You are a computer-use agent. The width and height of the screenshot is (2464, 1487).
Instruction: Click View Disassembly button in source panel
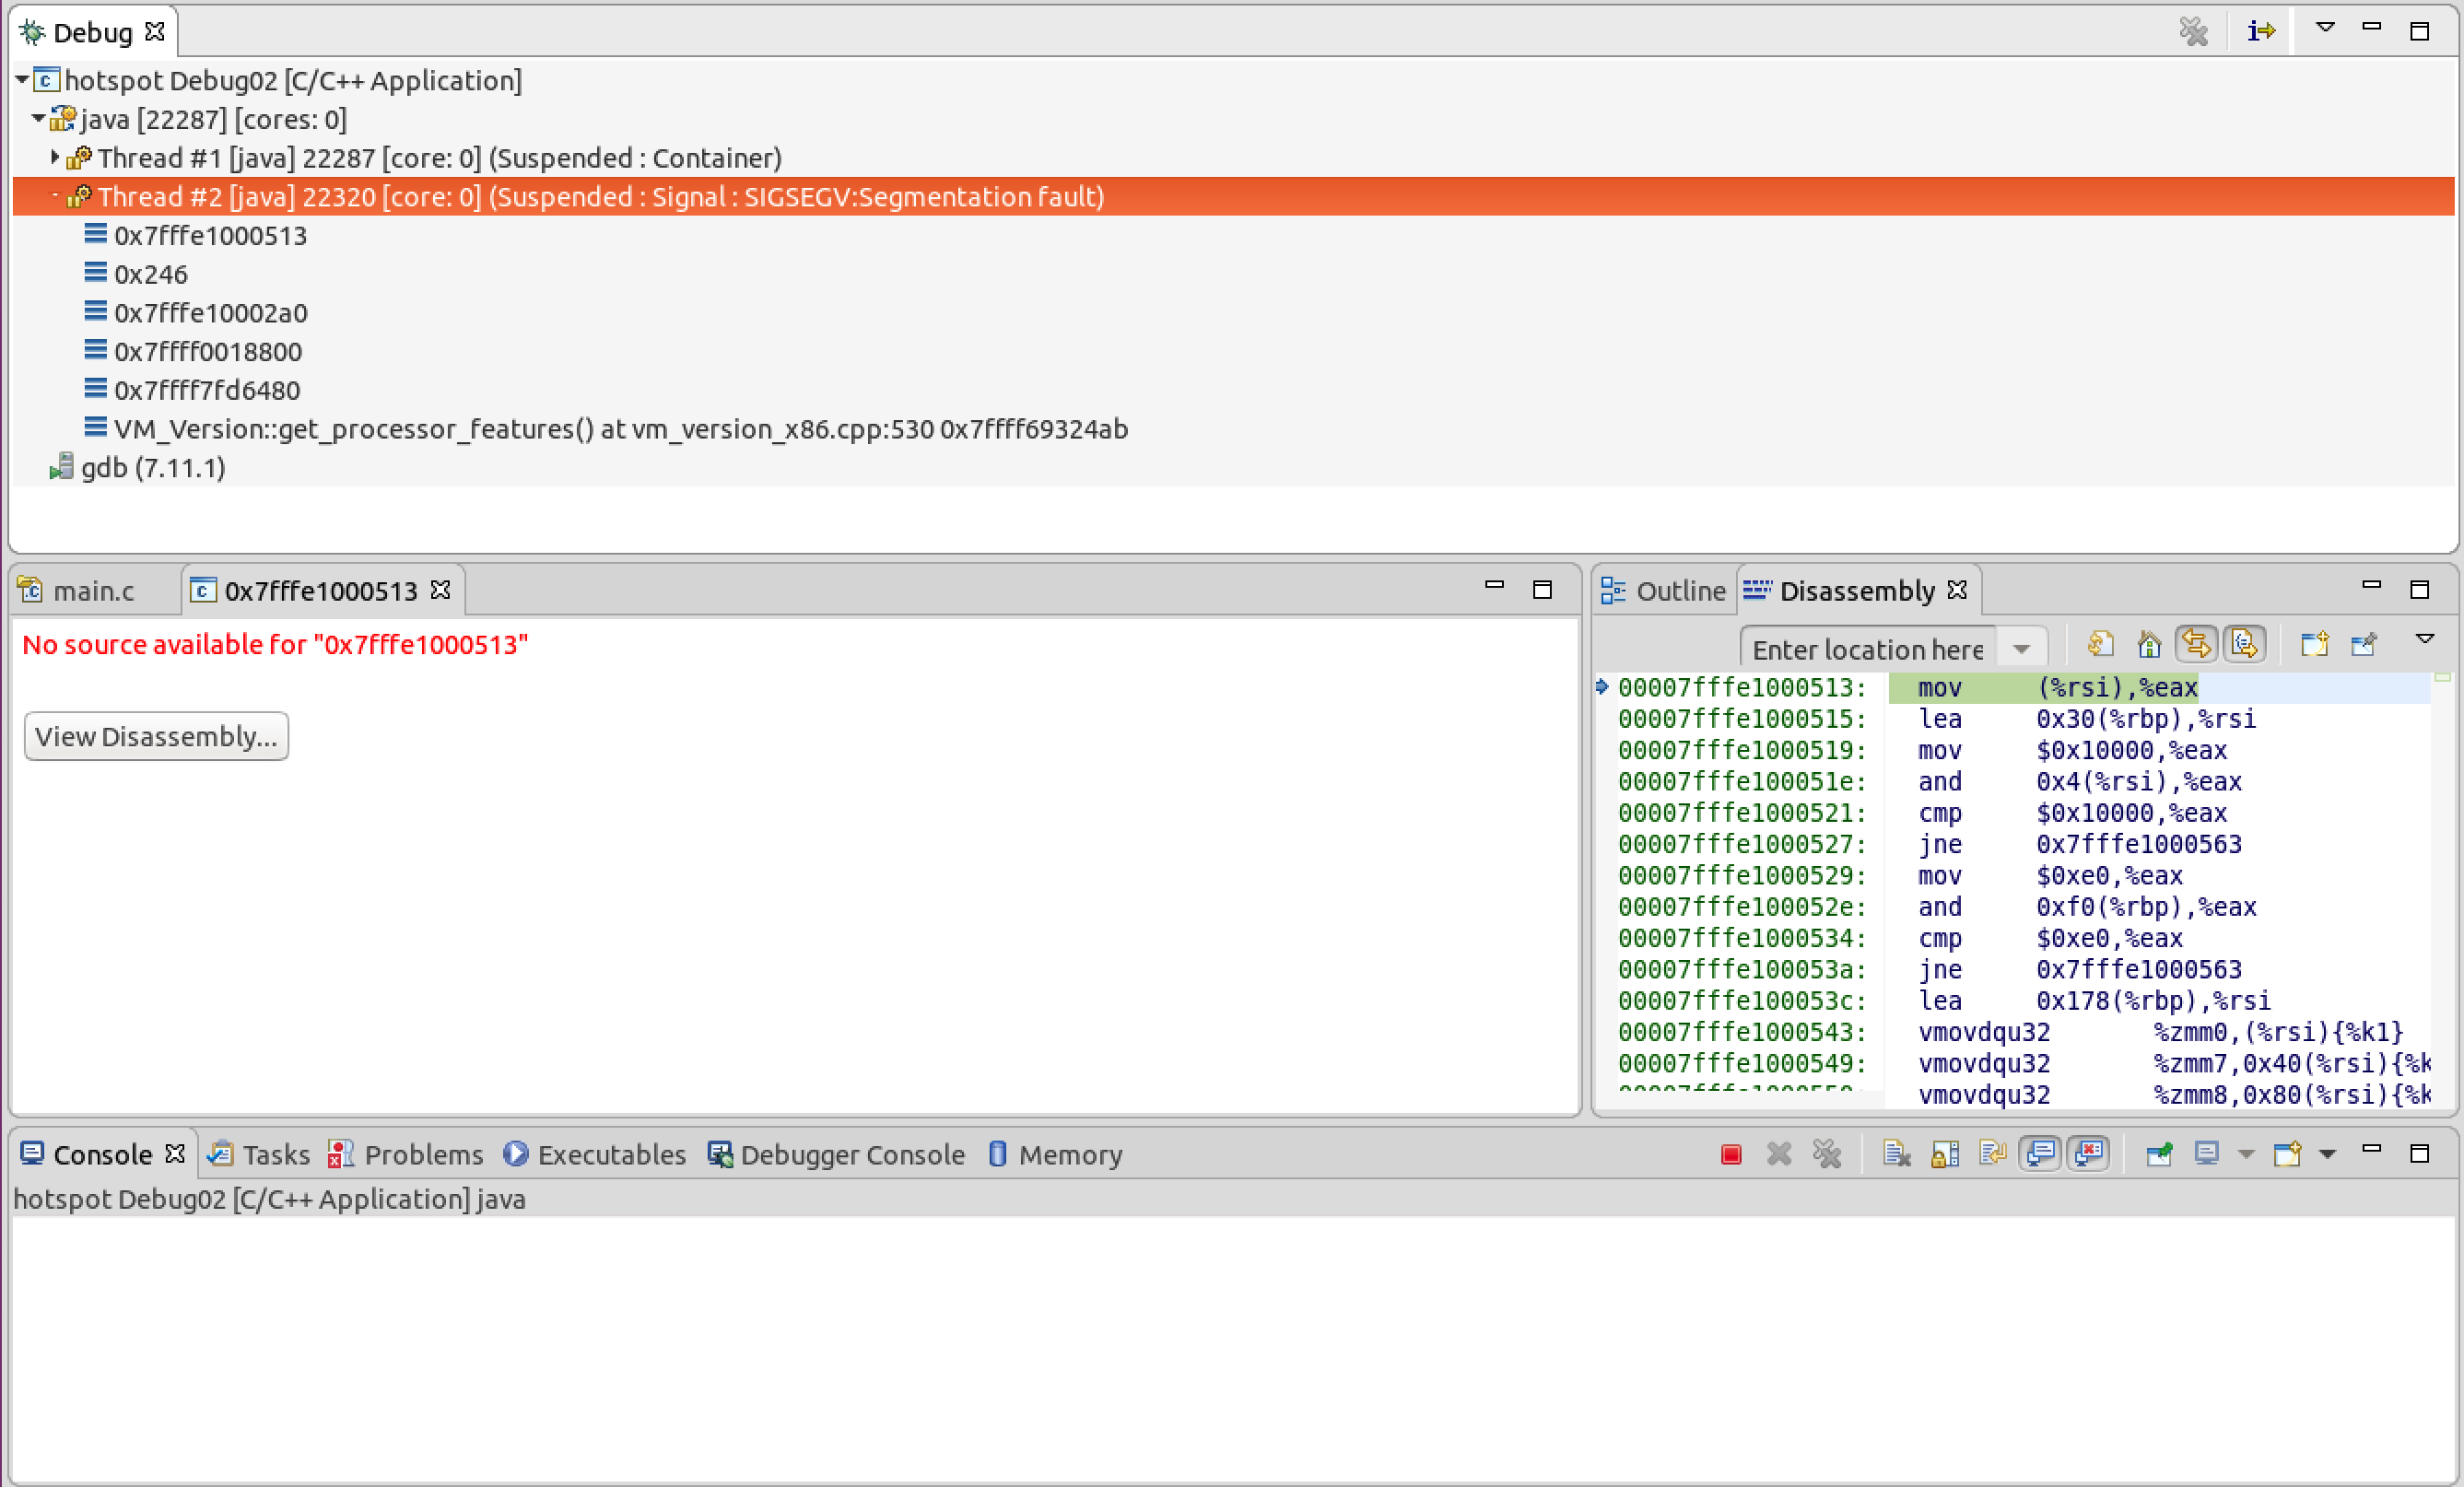pos(155,735)
